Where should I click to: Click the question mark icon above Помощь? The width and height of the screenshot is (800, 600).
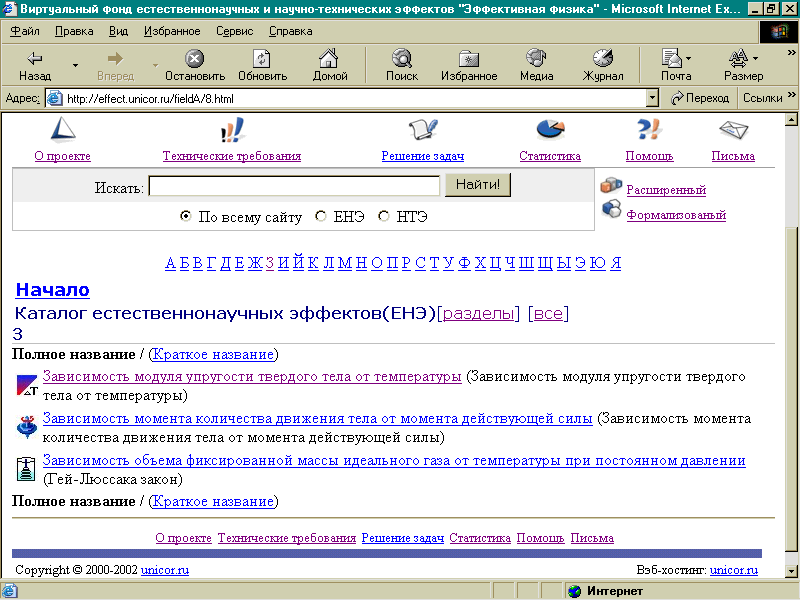click(649, 129)
